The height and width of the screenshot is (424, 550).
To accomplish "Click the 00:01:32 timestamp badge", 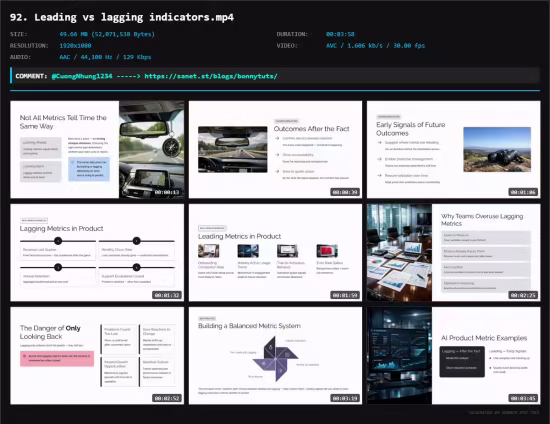I will click(167, 295).
